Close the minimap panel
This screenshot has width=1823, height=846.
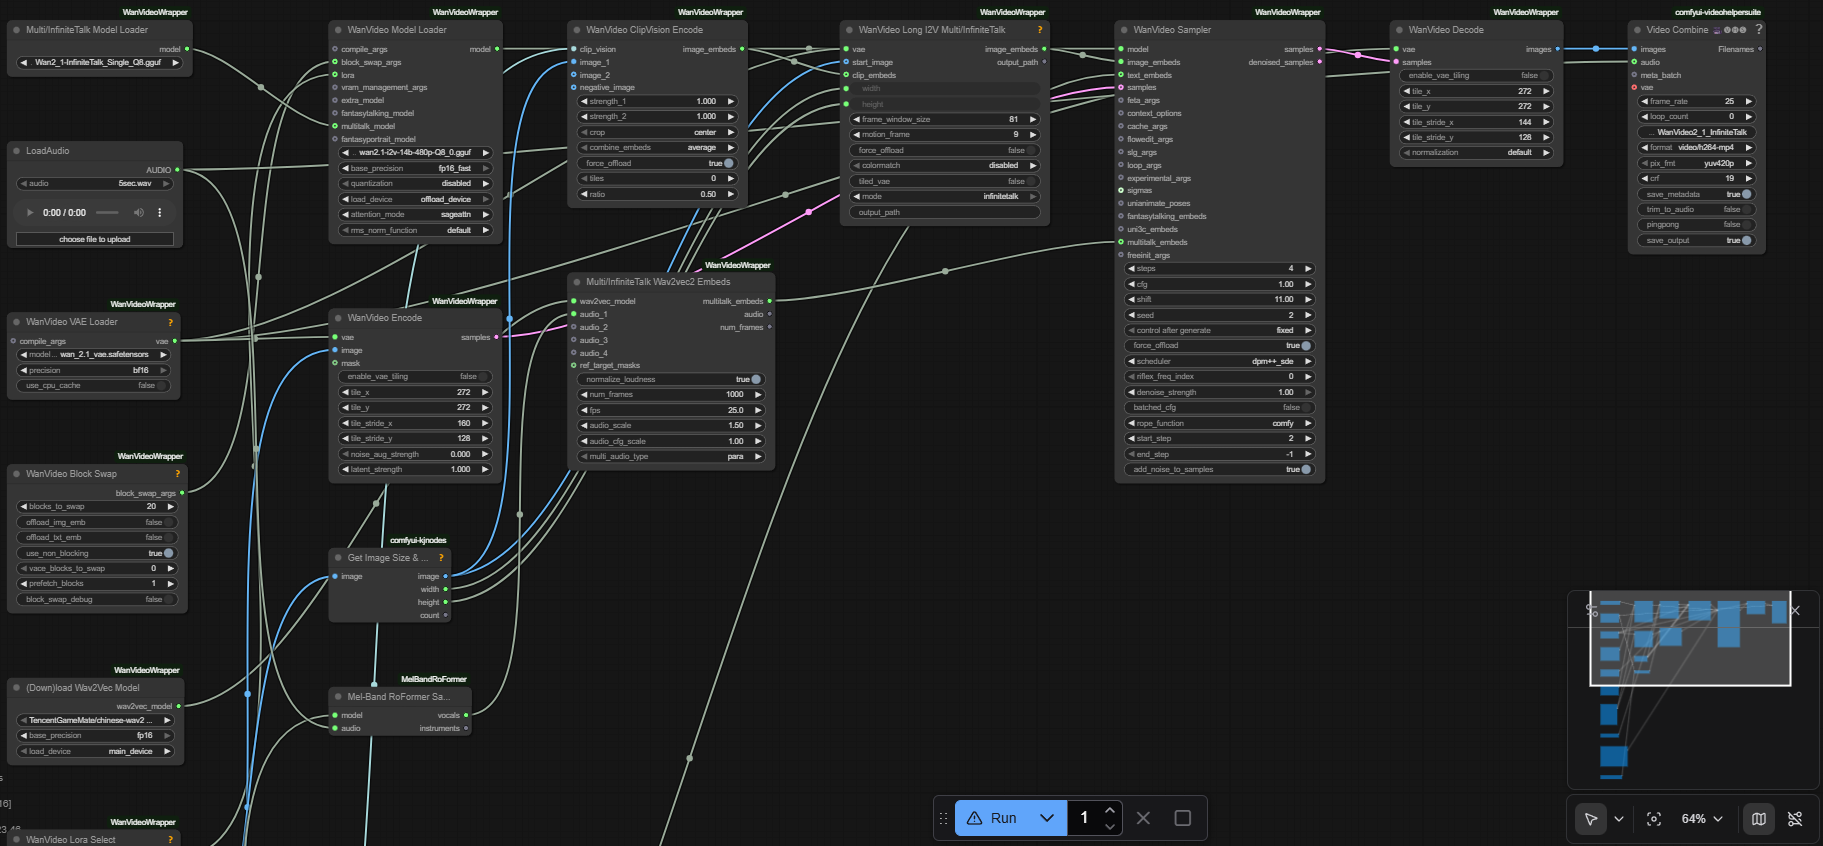coord(1795,610)
